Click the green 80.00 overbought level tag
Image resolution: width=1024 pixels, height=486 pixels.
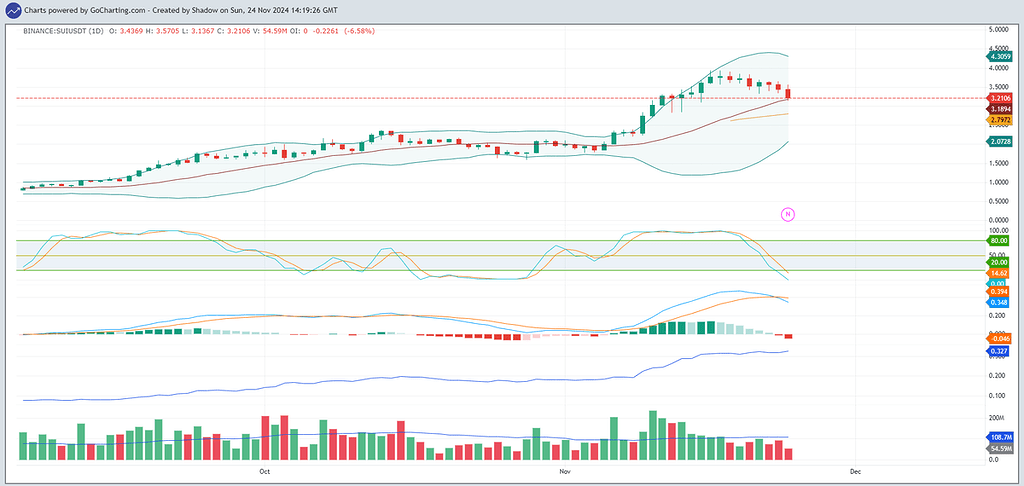(998, 241)
